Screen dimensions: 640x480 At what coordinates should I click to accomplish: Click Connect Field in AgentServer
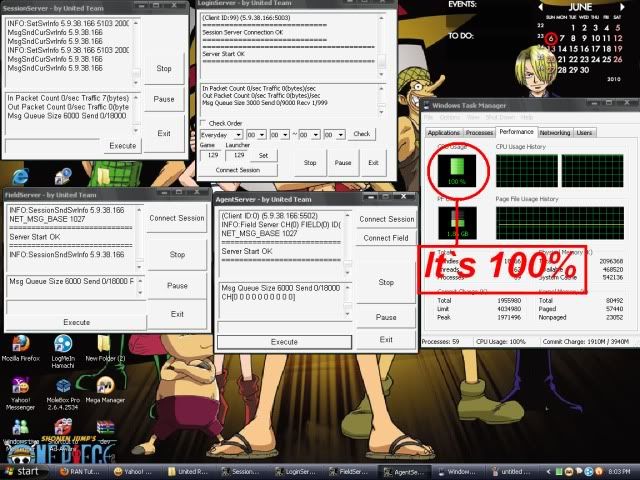pyautogui.click(x=386, y=238)
